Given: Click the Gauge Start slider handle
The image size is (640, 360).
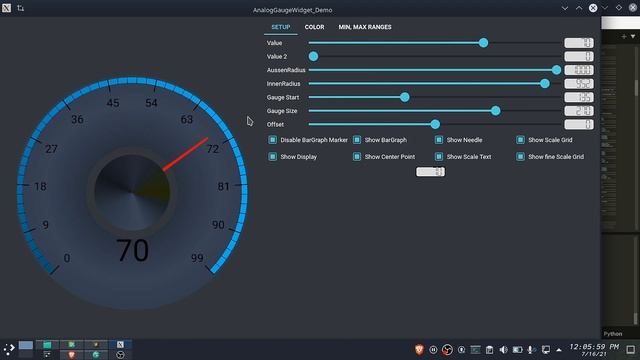Looking at the screenshot, I should tap(404, 97).
